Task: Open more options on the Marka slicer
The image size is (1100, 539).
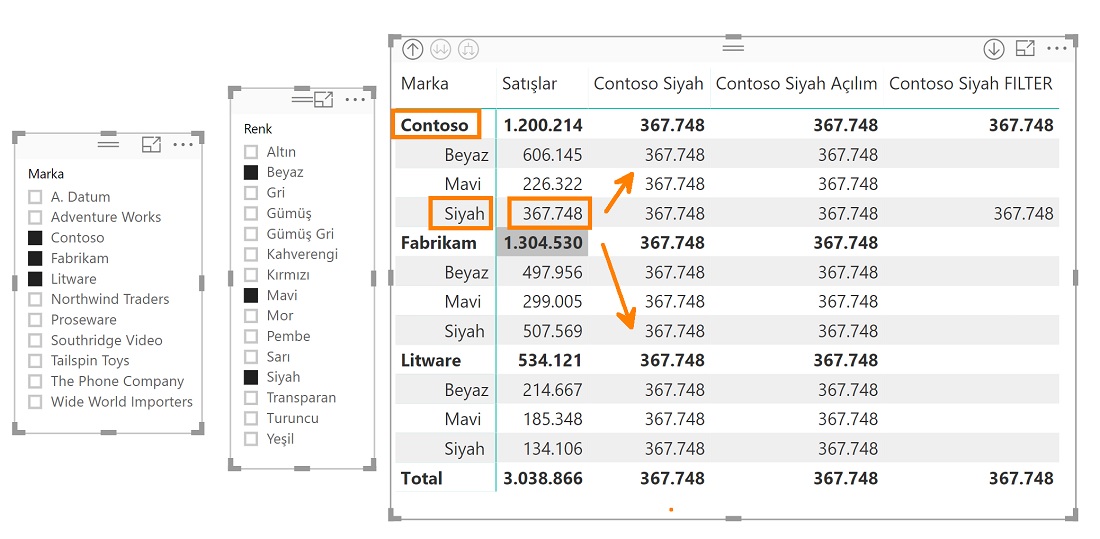Action: [x=182, y=145]
